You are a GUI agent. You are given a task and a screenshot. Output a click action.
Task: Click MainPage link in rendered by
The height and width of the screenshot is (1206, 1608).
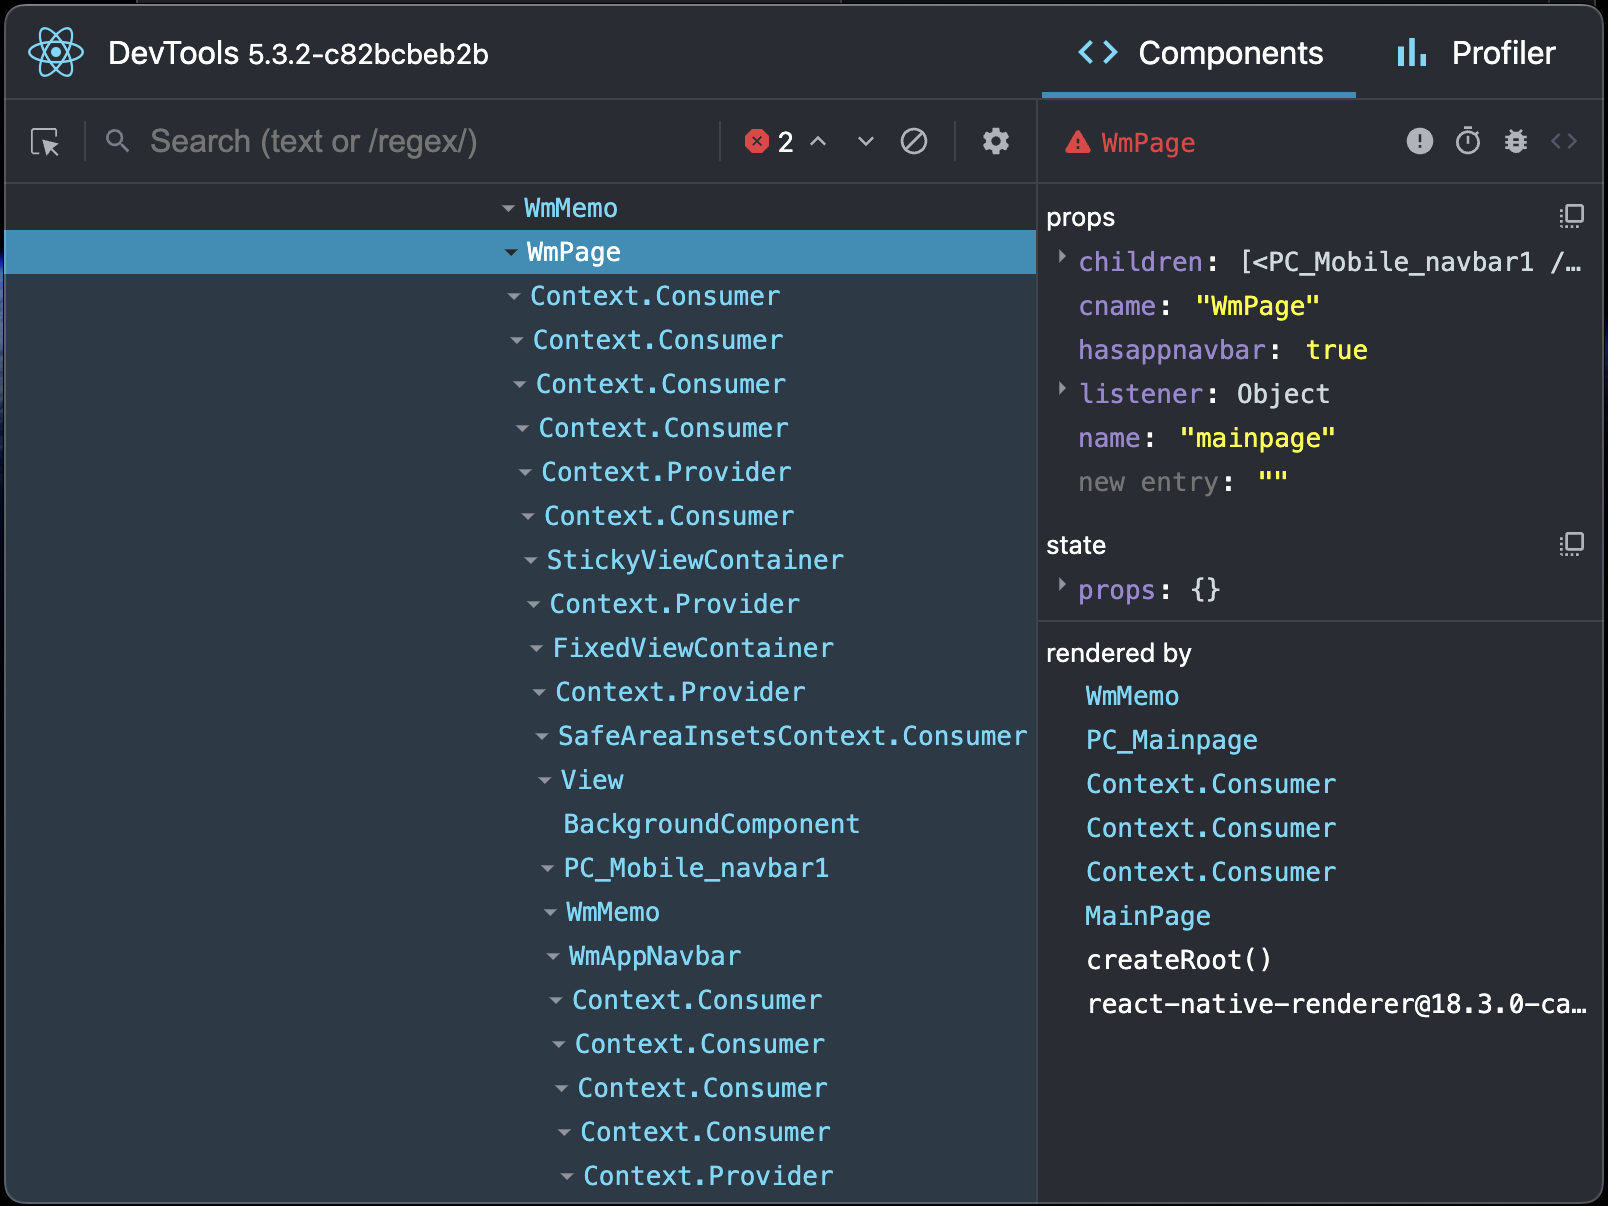coord(1148,916)
